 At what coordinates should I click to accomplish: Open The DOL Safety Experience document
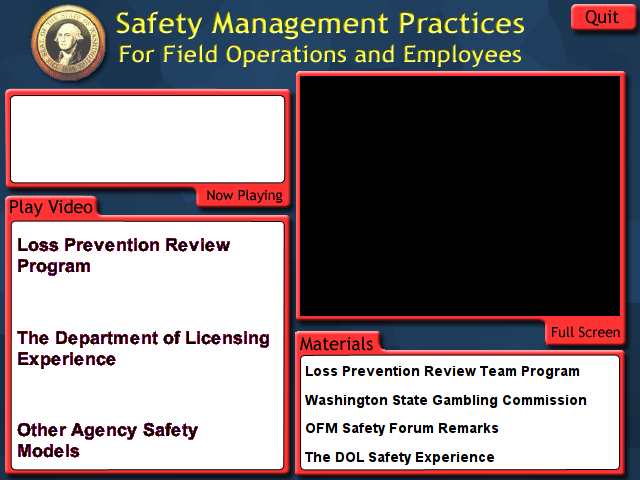click(x=400, y=457)
